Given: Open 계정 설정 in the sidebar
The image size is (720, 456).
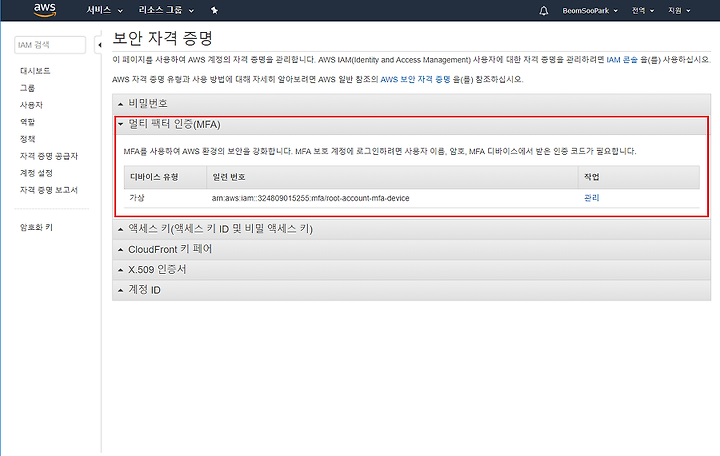Looking at the screenshot, I should 36,173.
